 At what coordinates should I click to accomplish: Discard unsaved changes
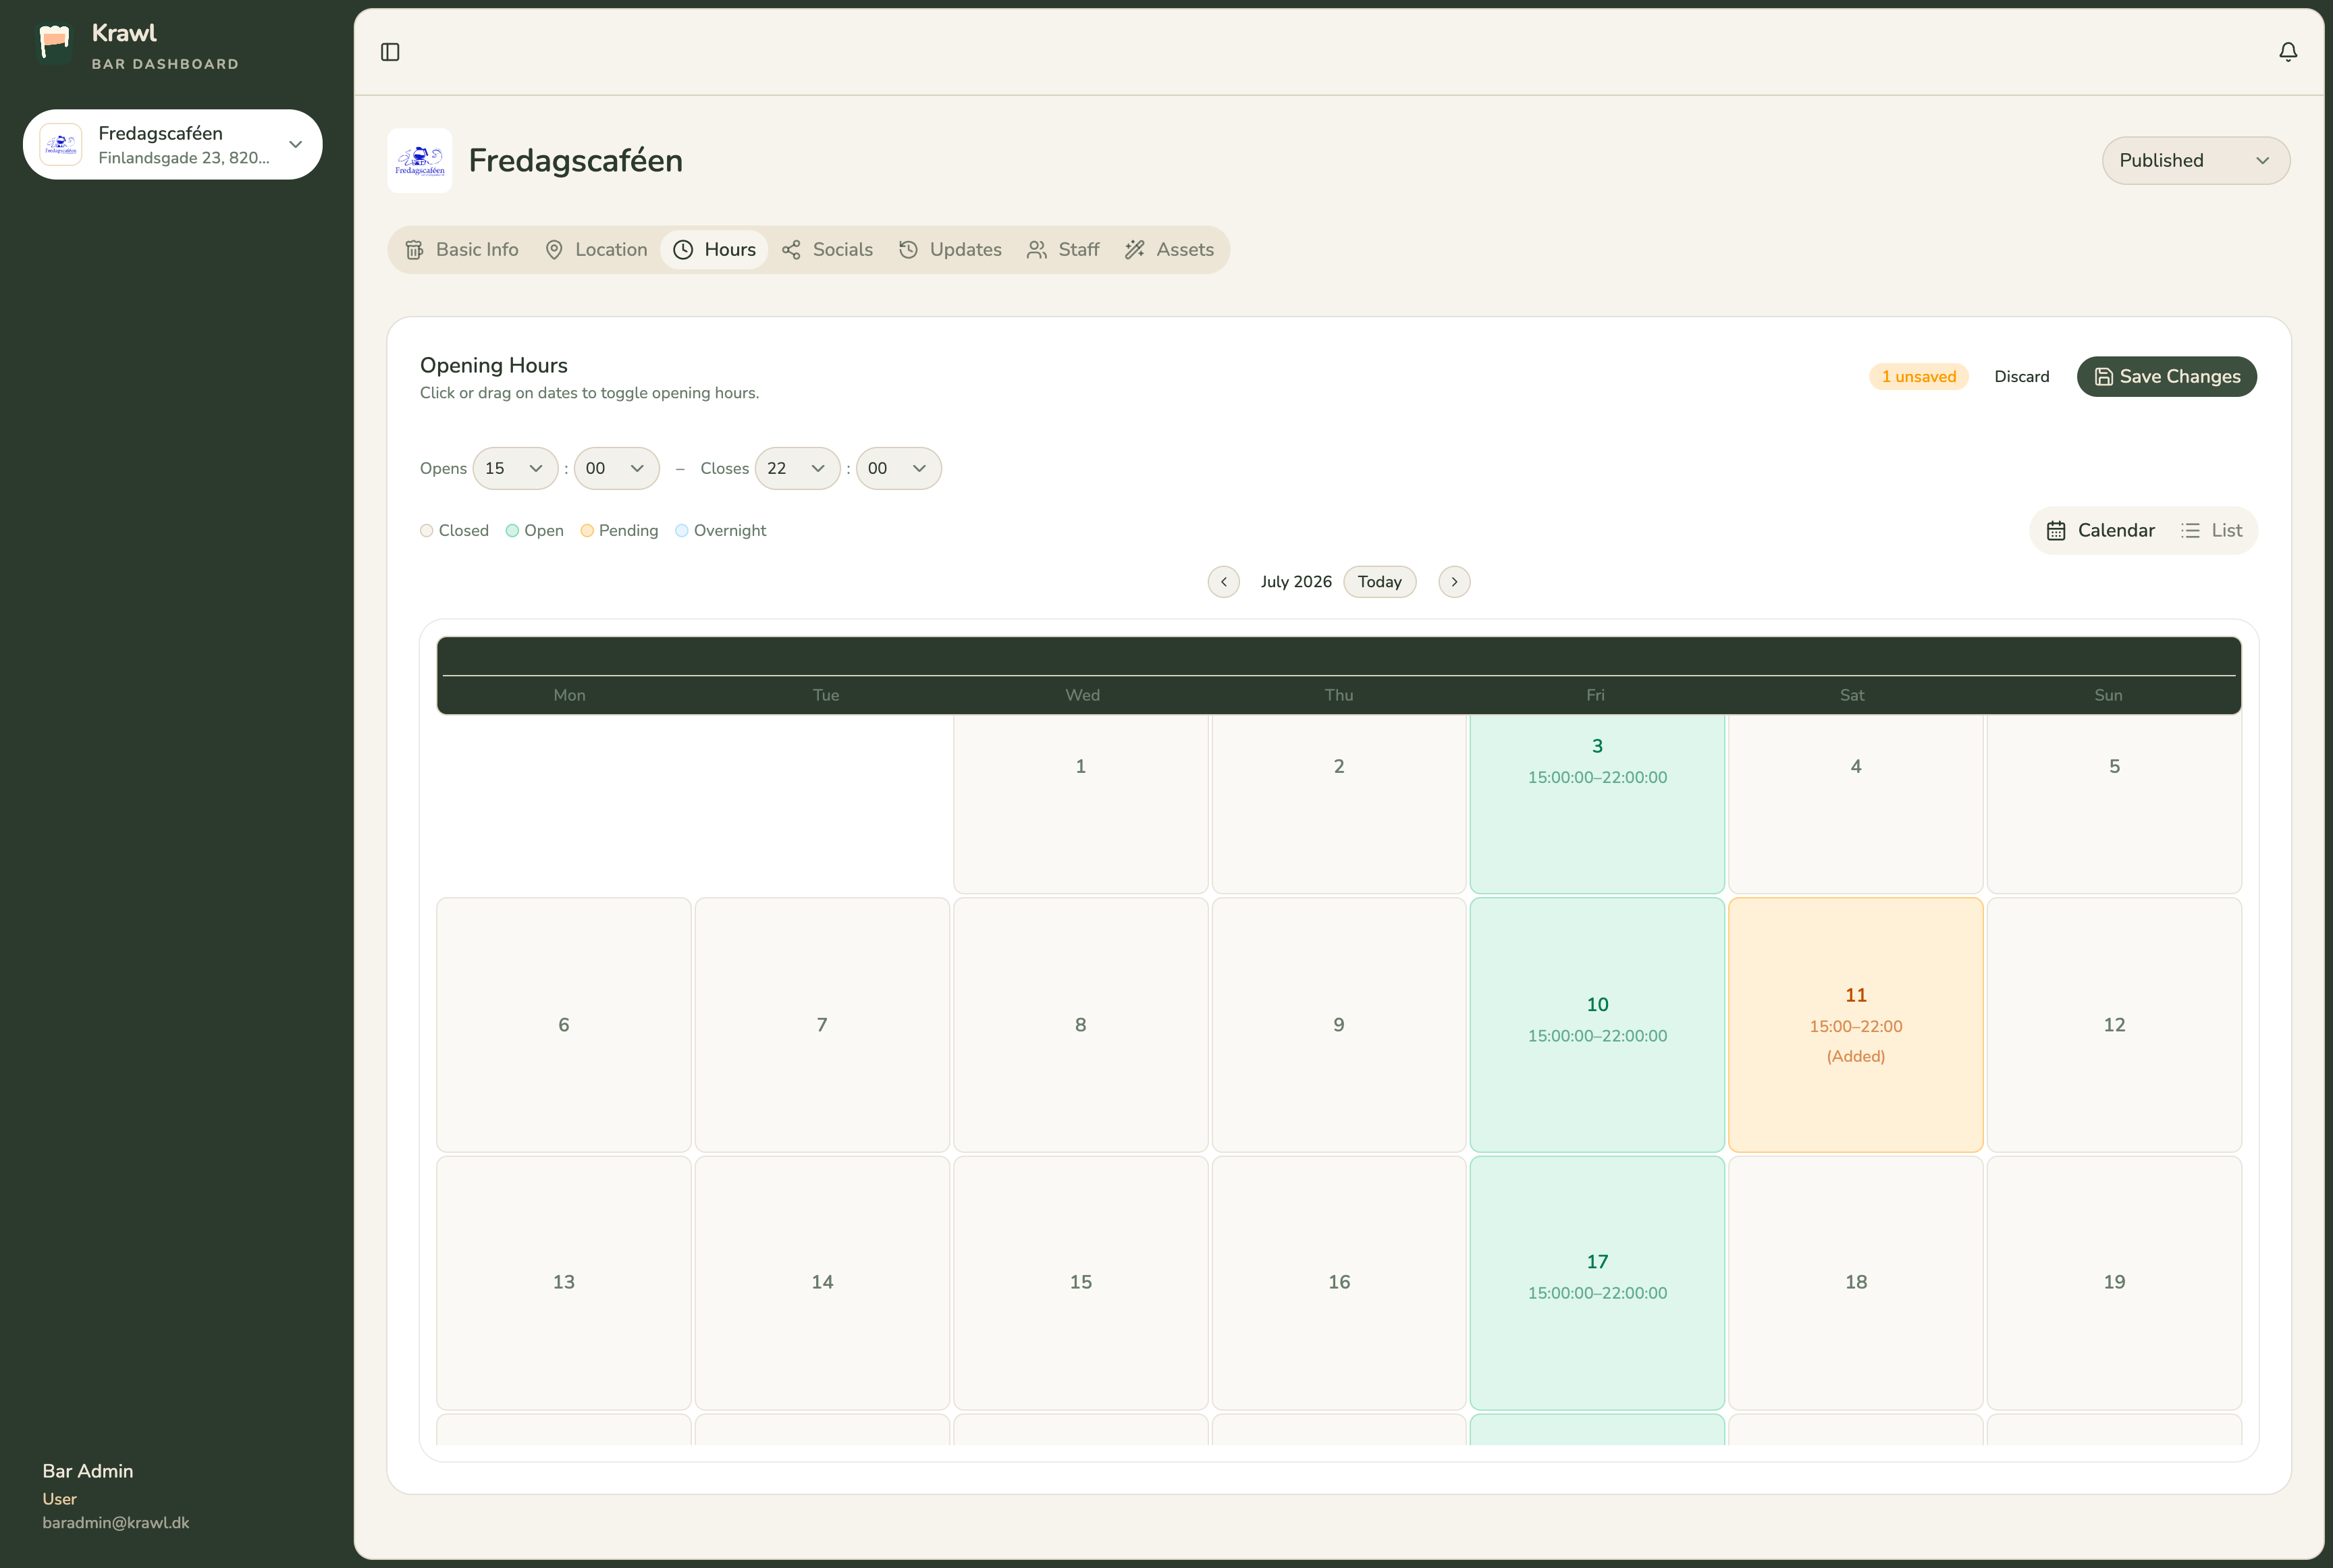point(2021,377)
